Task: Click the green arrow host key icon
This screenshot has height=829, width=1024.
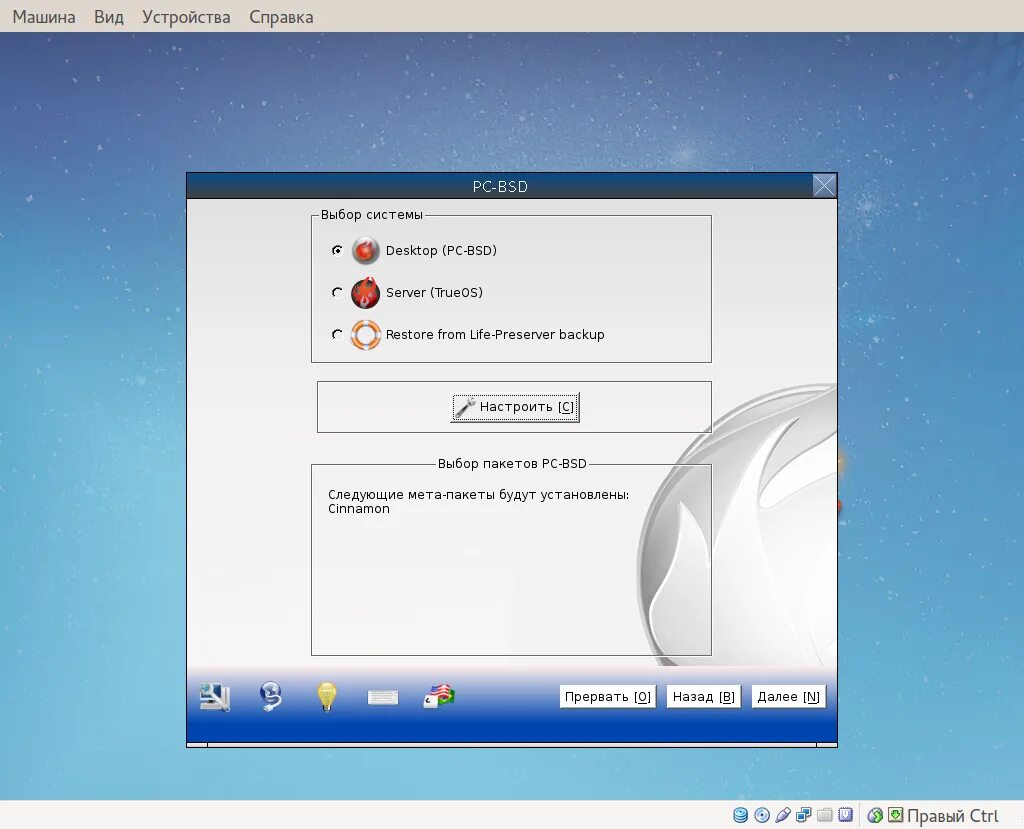Action: [895, 815]
